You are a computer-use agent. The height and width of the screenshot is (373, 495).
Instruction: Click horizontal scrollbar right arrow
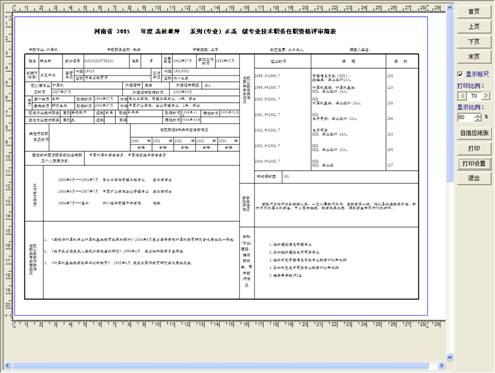coord(442,366)
